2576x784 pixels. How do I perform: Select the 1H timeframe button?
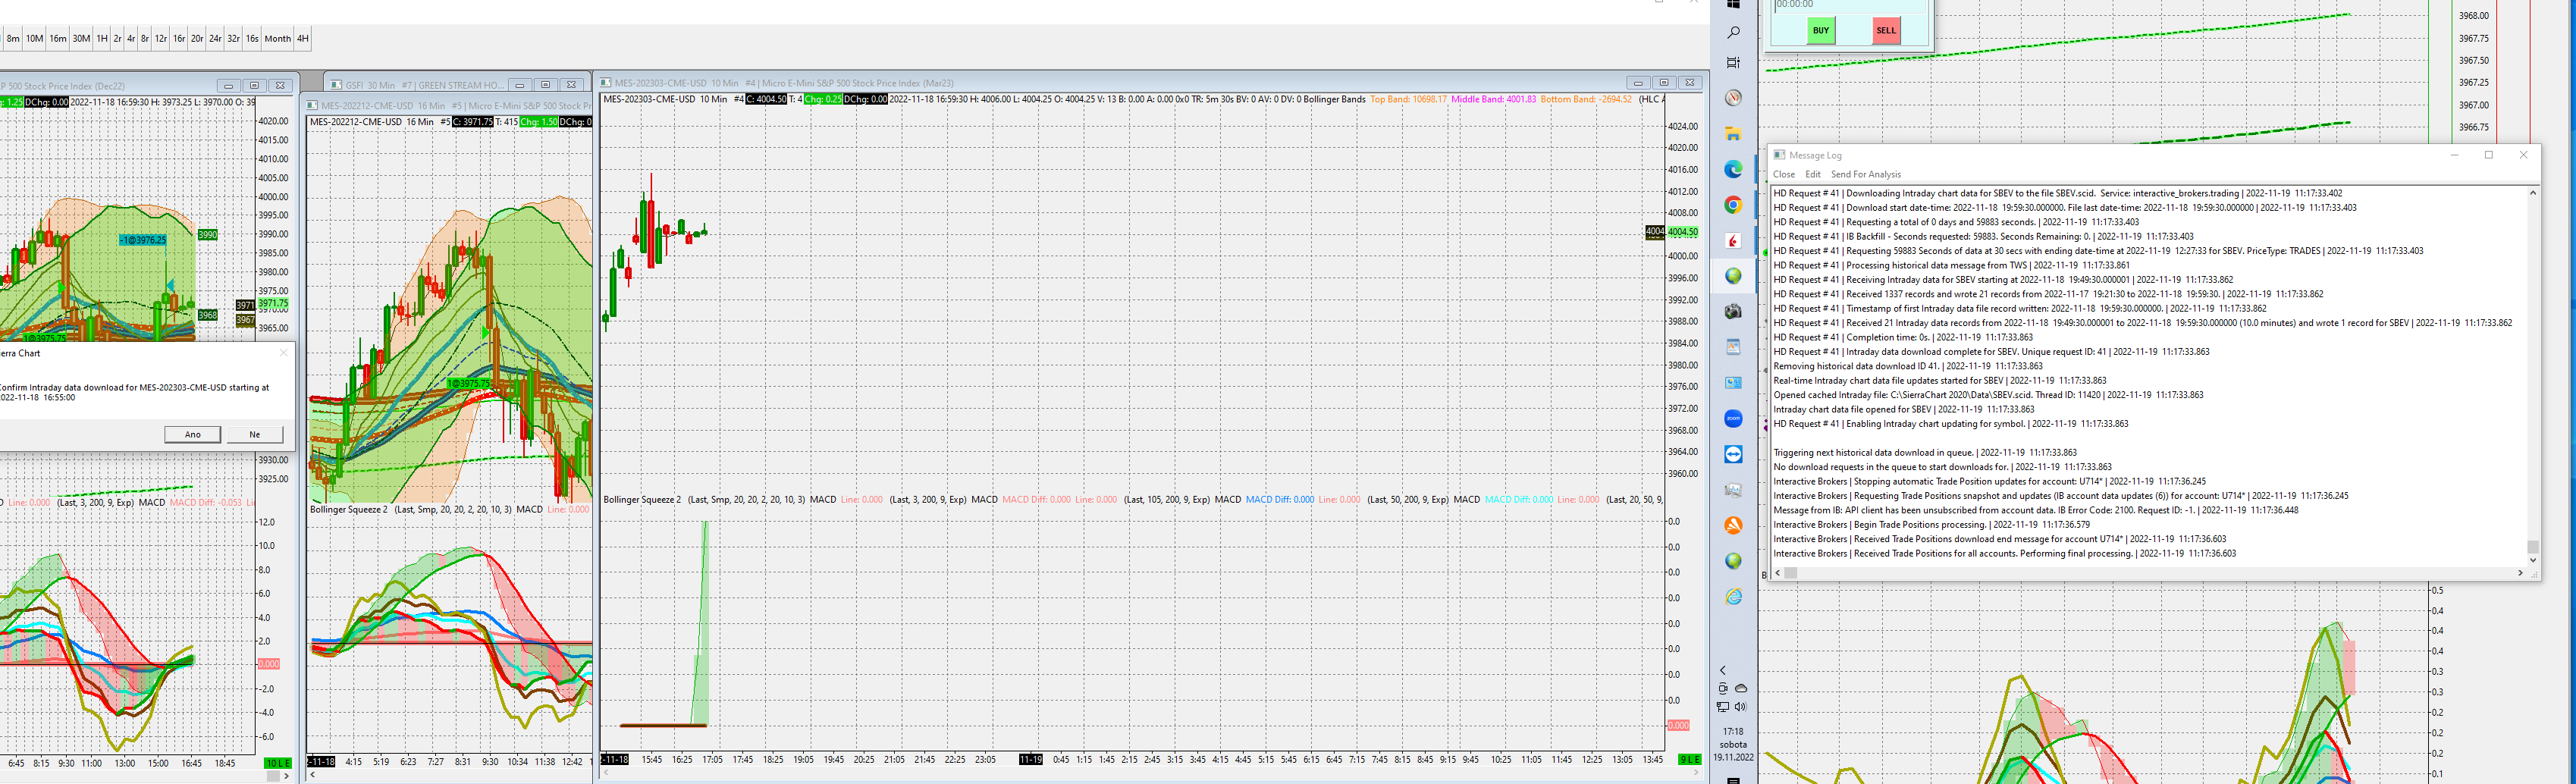pos(102,39)
